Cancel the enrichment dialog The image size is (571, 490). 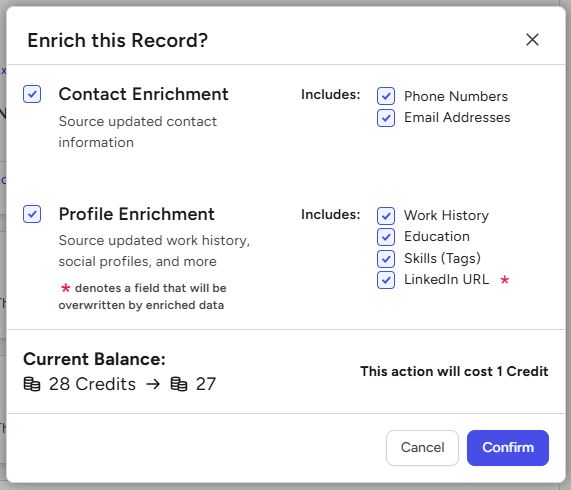[422, 448]
